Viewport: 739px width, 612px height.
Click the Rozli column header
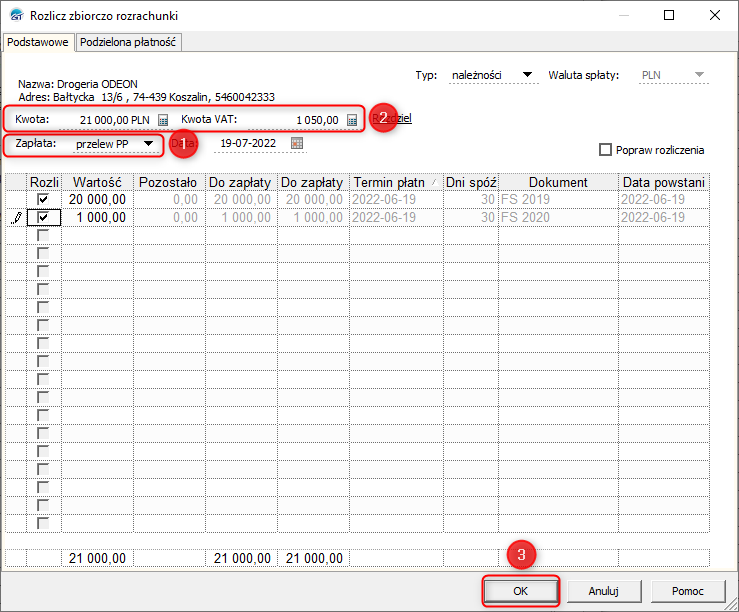44,182
